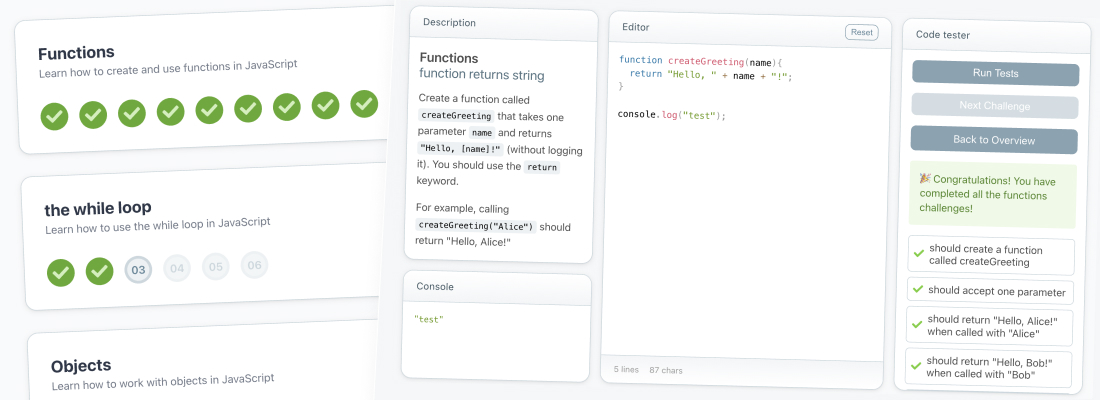The height and width of the screenshot is (400, 1100).
Task: Select the 'Hello, Bob!' test result
Action: pos(988,367)
